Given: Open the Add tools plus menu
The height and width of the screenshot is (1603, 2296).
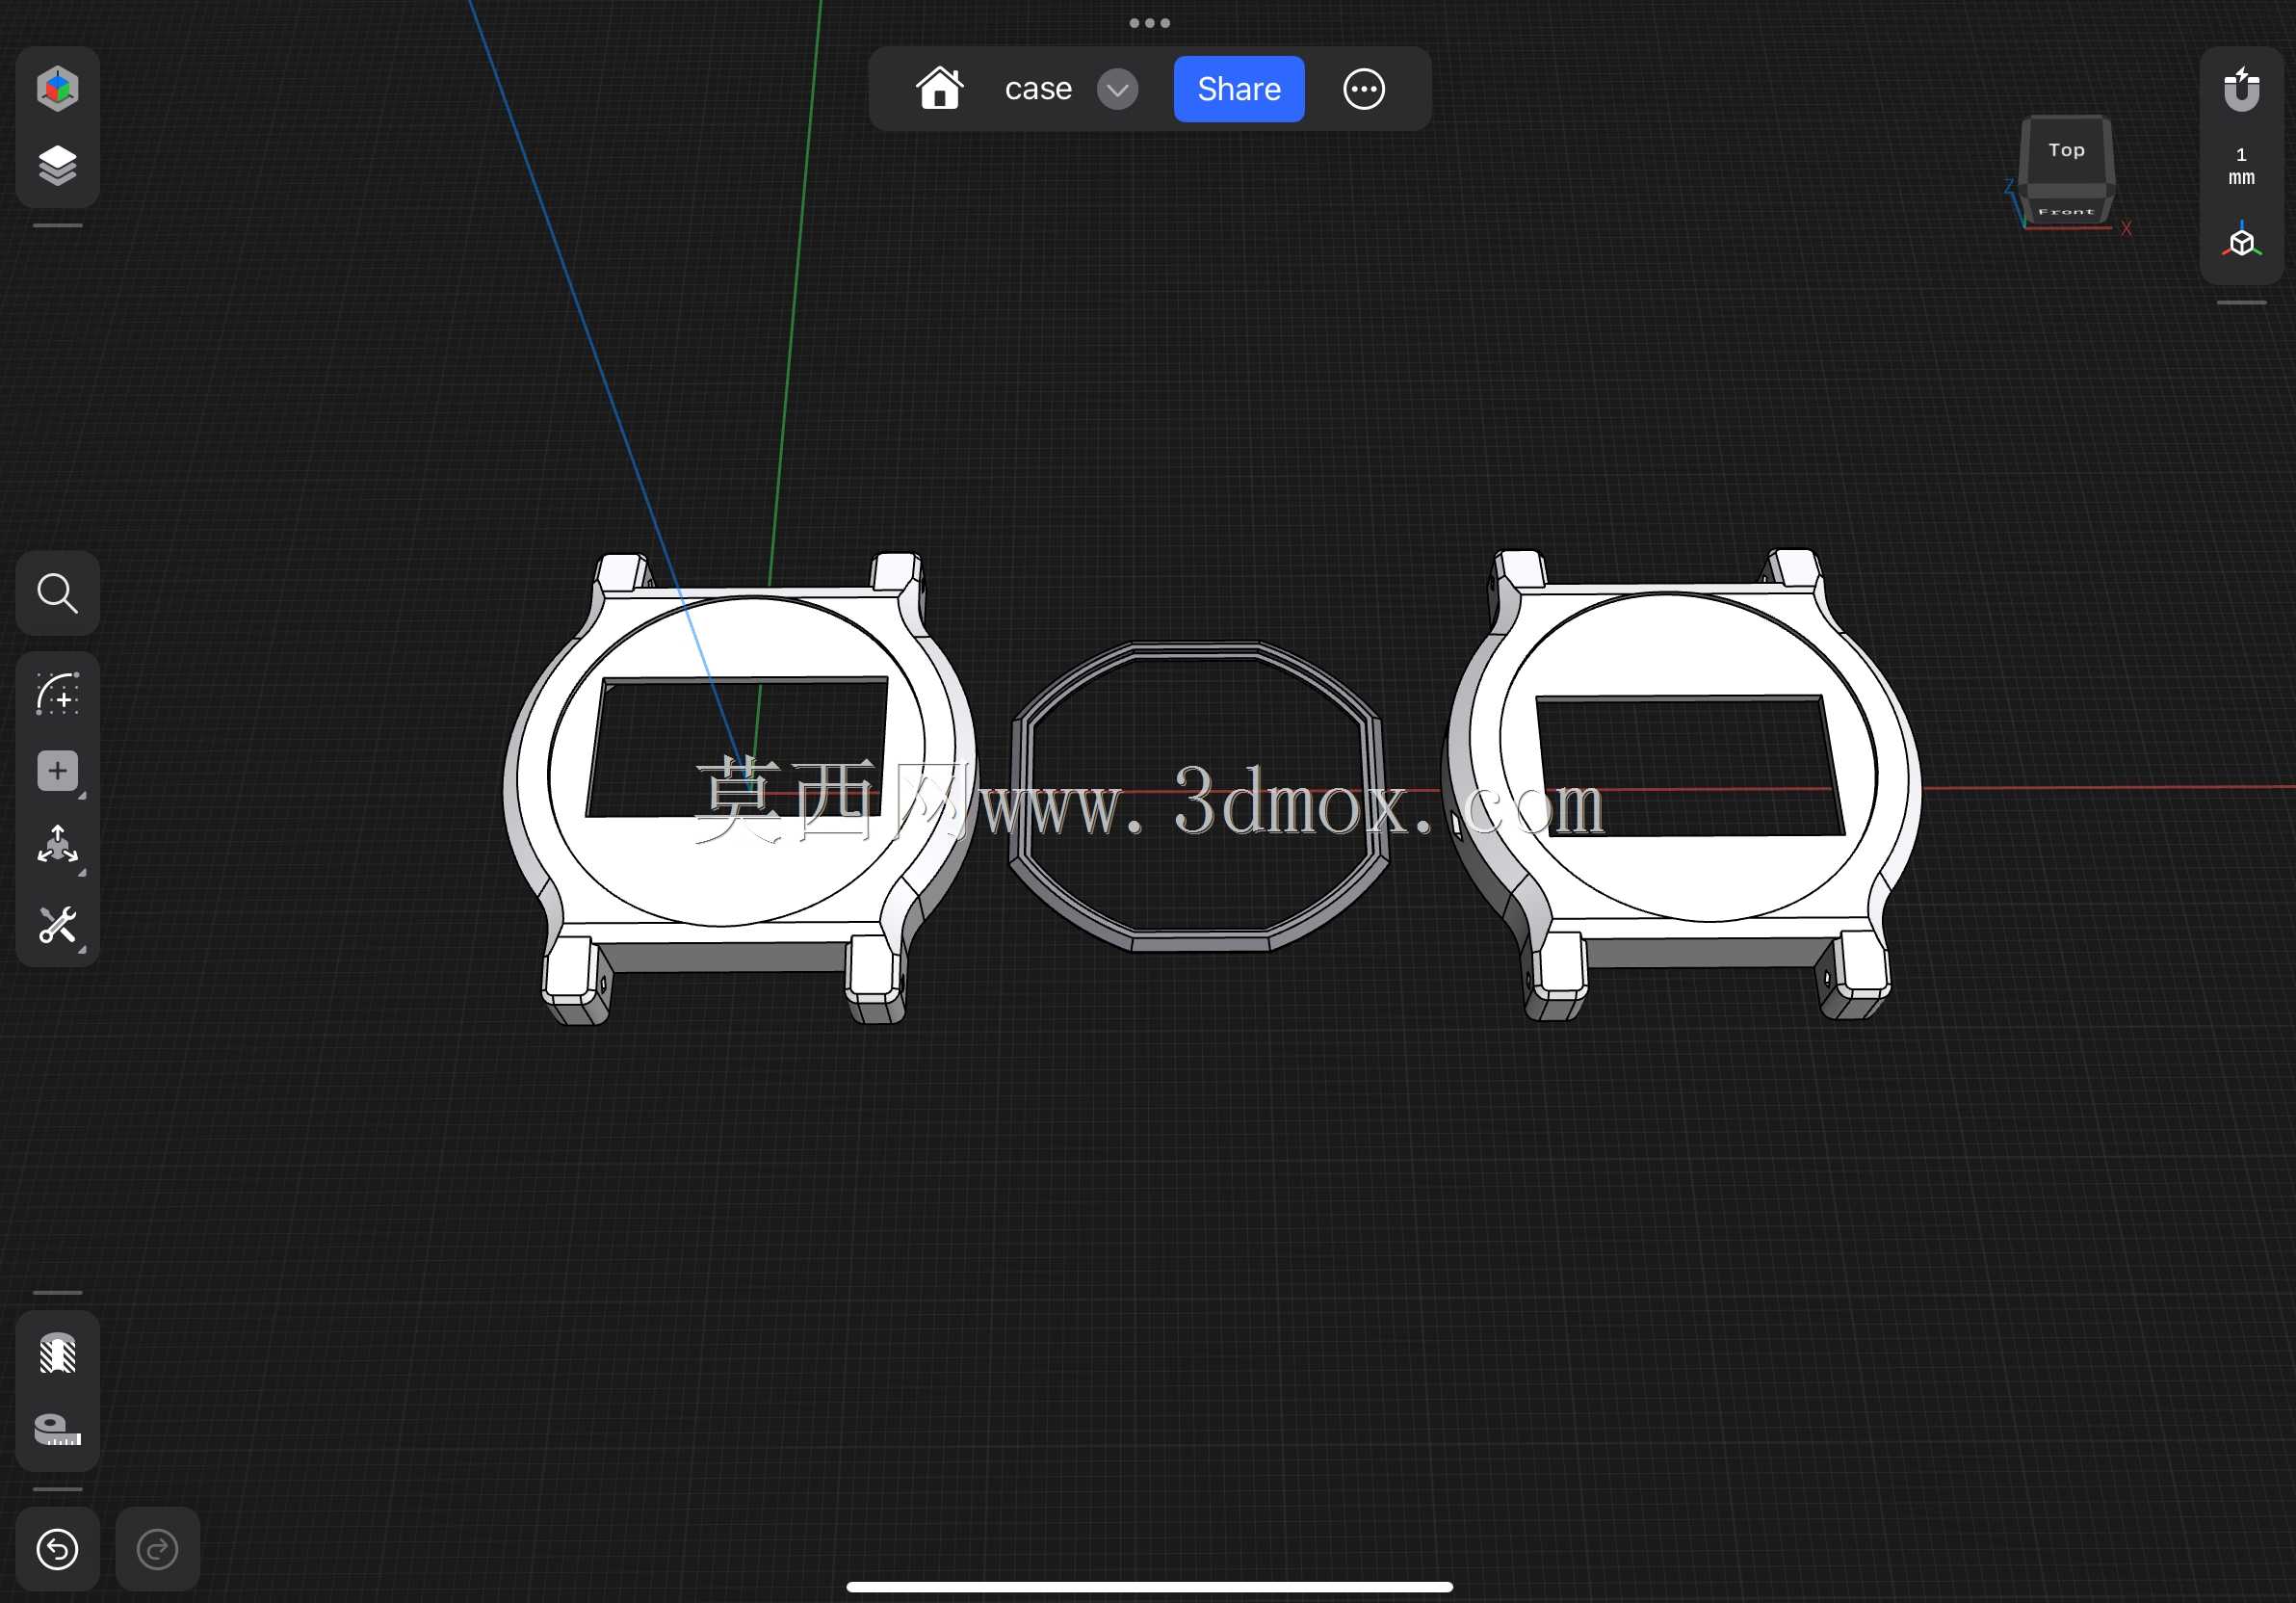Looking at the screenshot, I should 57,771.
